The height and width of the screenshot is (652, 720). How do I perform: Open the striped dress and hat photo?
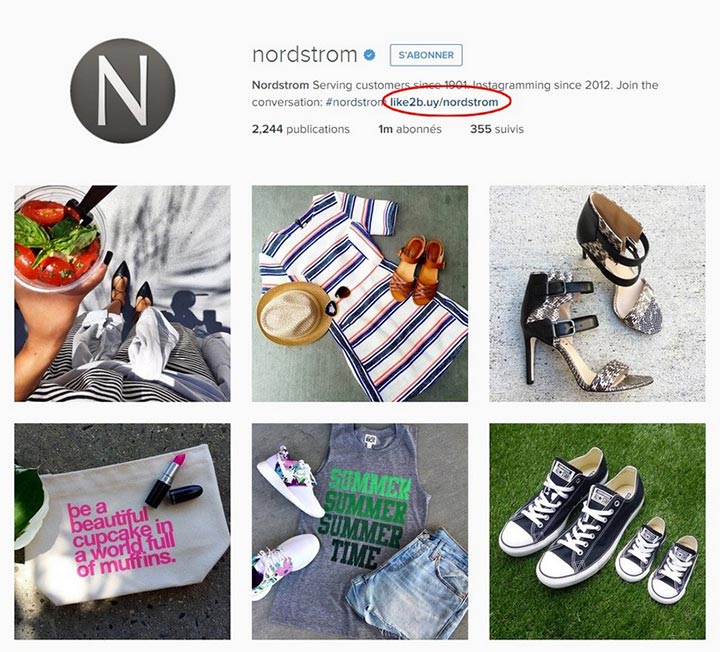(x=360, y=293)
